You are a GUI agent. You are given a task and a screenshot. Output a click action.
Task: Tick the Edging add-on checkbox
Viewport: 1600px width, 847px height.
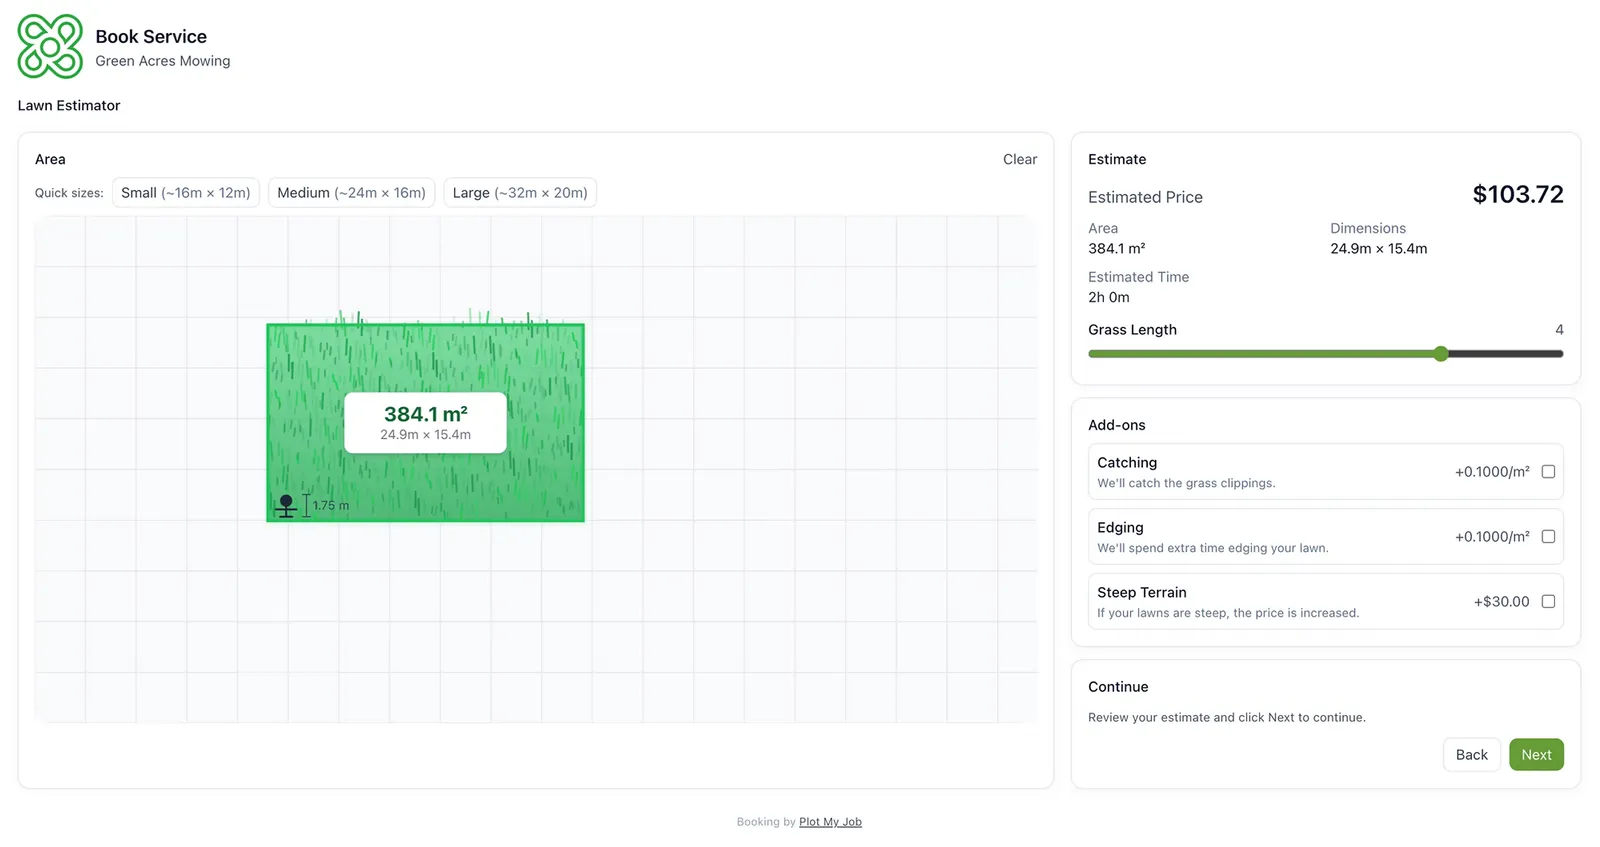pos(1547,537)
